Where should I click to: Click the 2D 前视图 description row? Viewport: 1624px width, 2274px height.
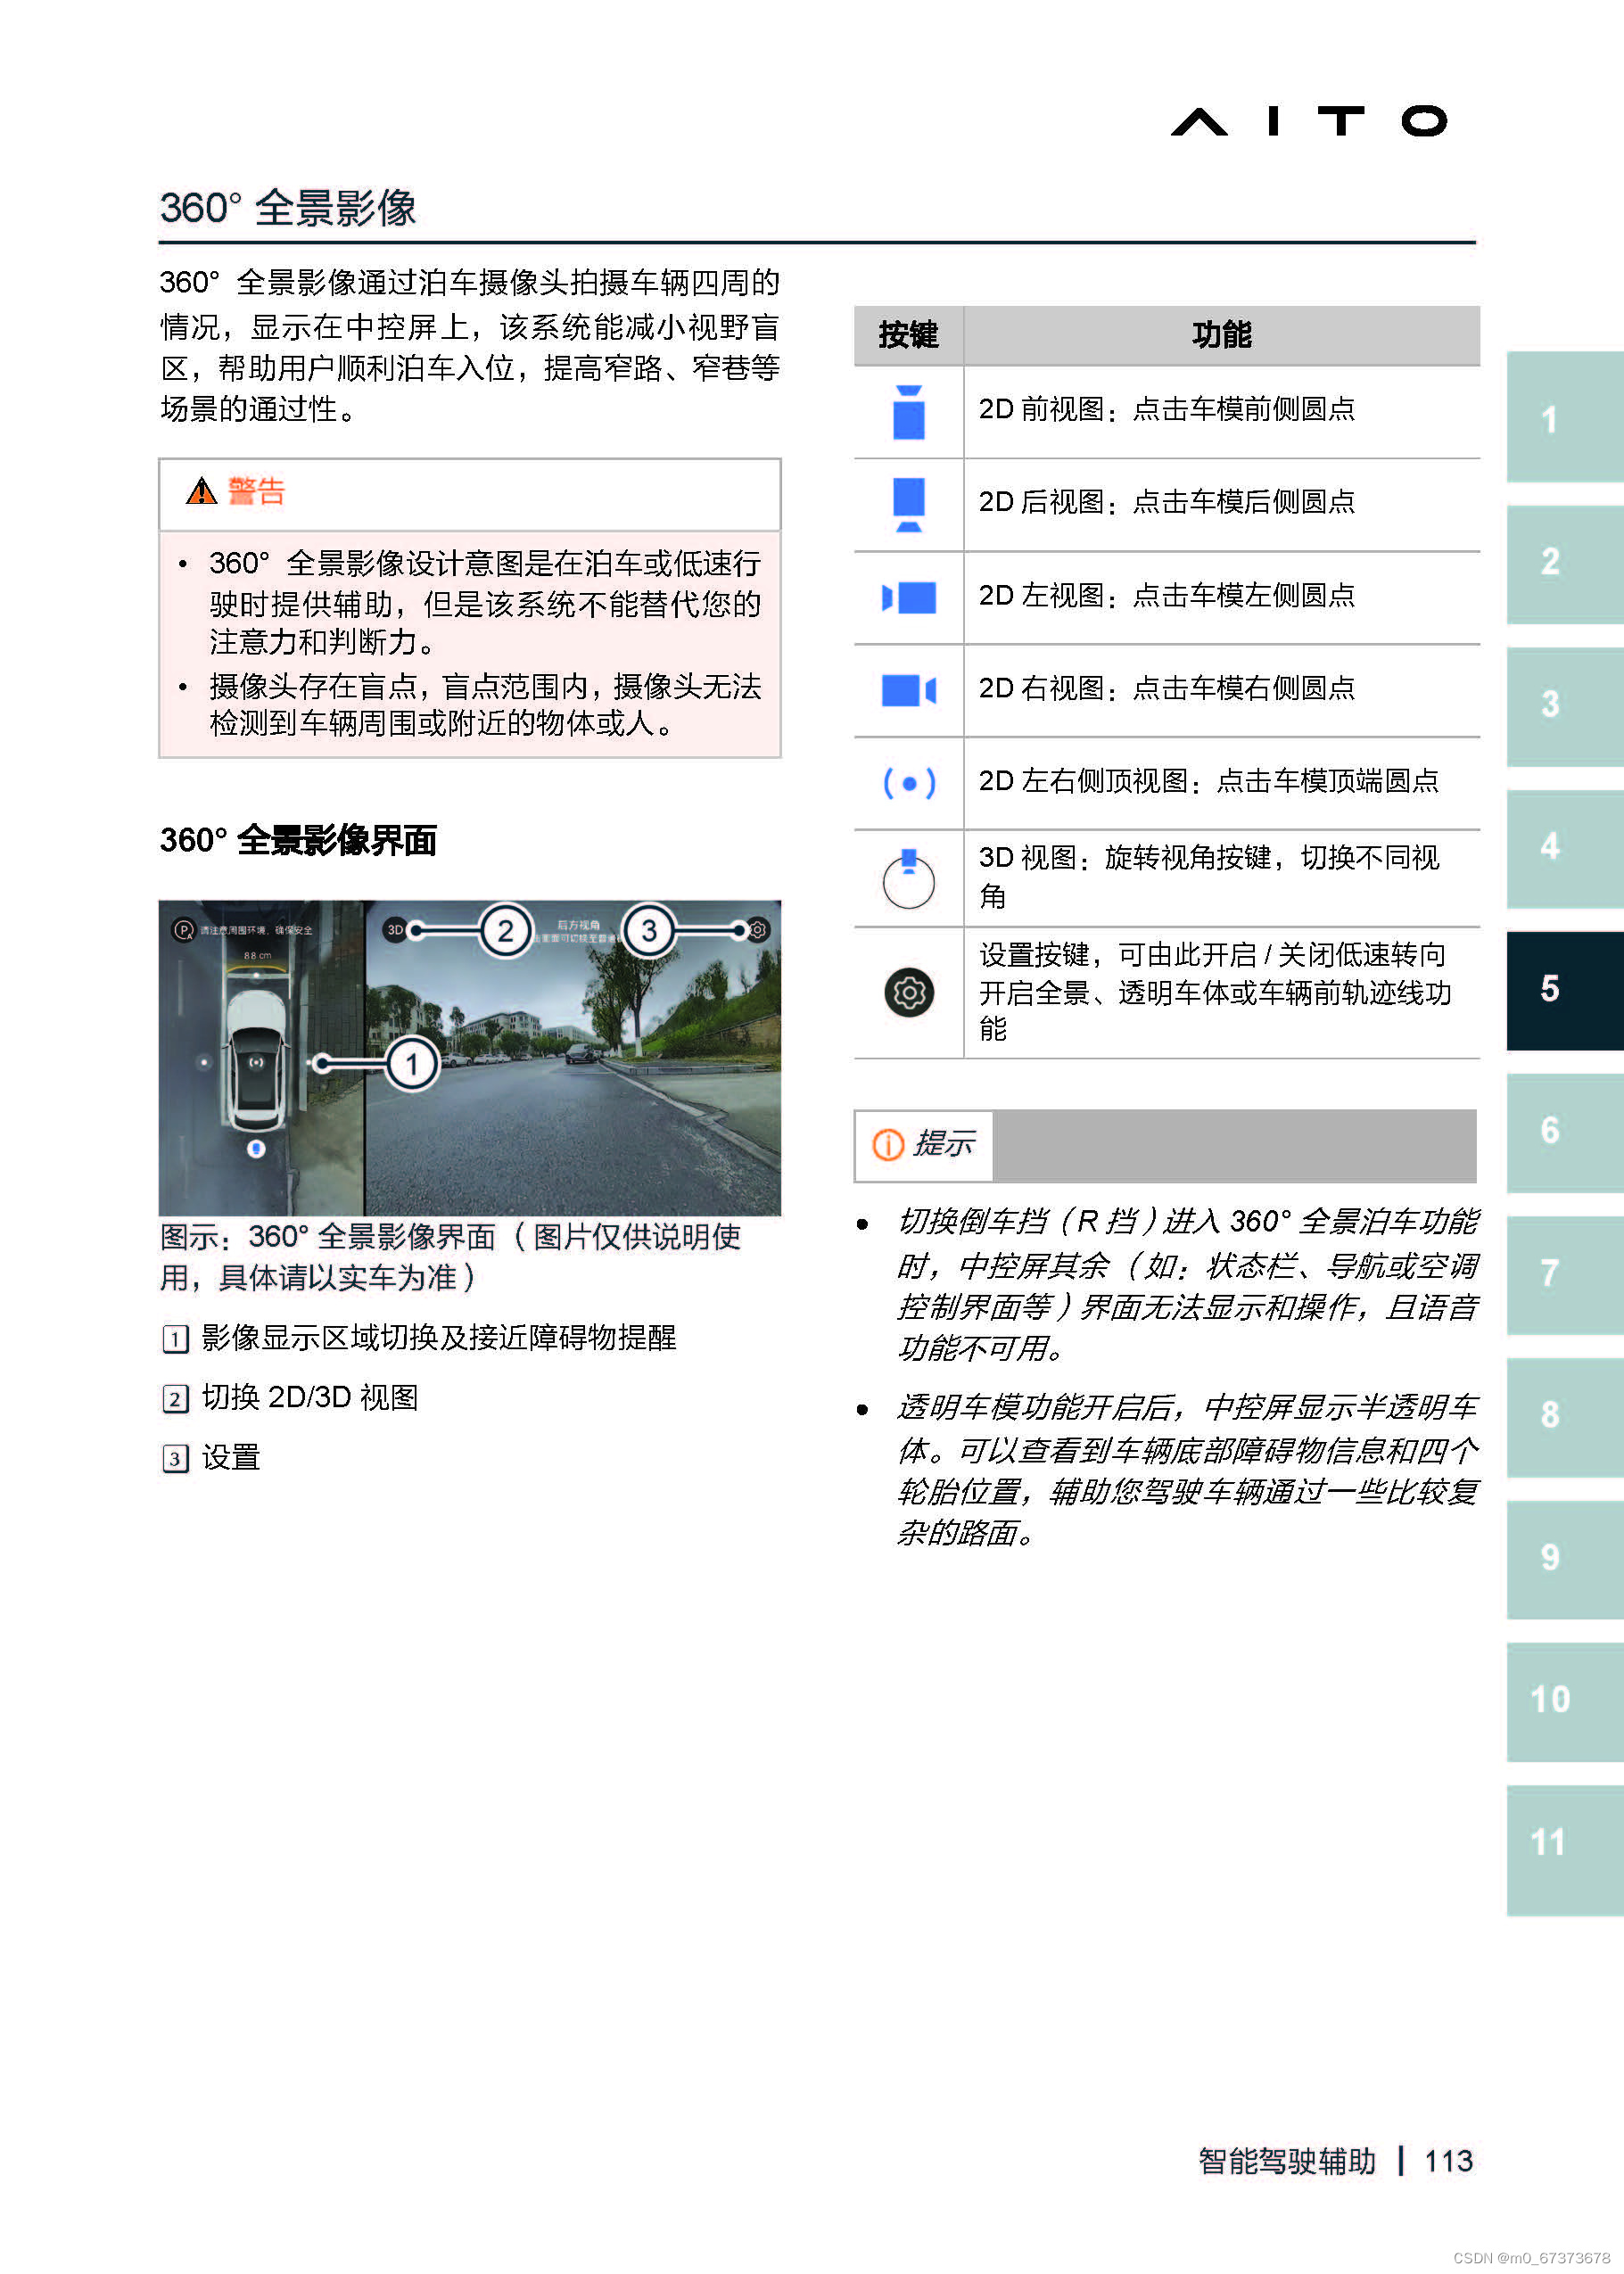point(1221,411)
